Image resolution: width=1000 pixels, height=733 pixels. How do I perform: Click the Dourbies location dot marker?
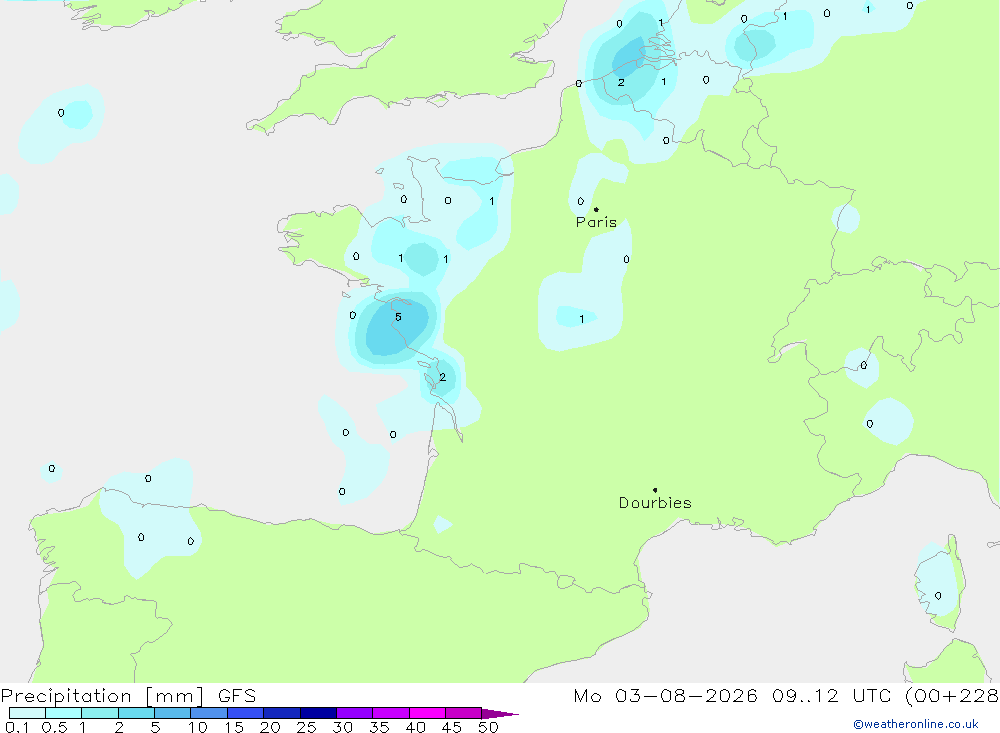[655, 490]
